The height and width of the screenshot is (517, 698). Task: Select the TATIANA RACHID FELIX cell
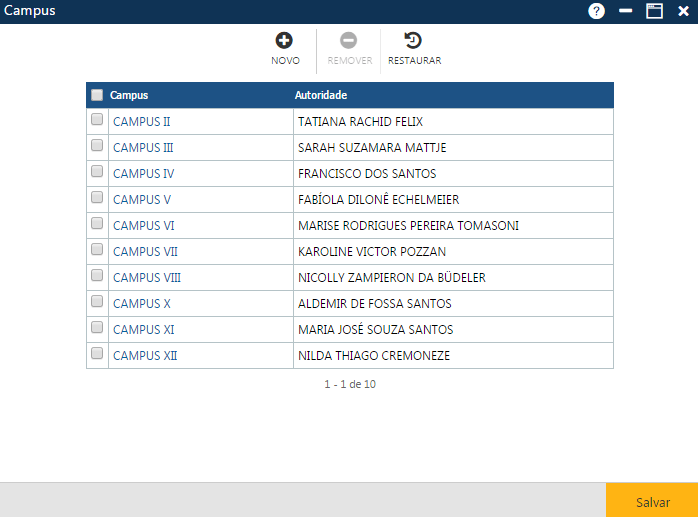[x=360, y=121]
